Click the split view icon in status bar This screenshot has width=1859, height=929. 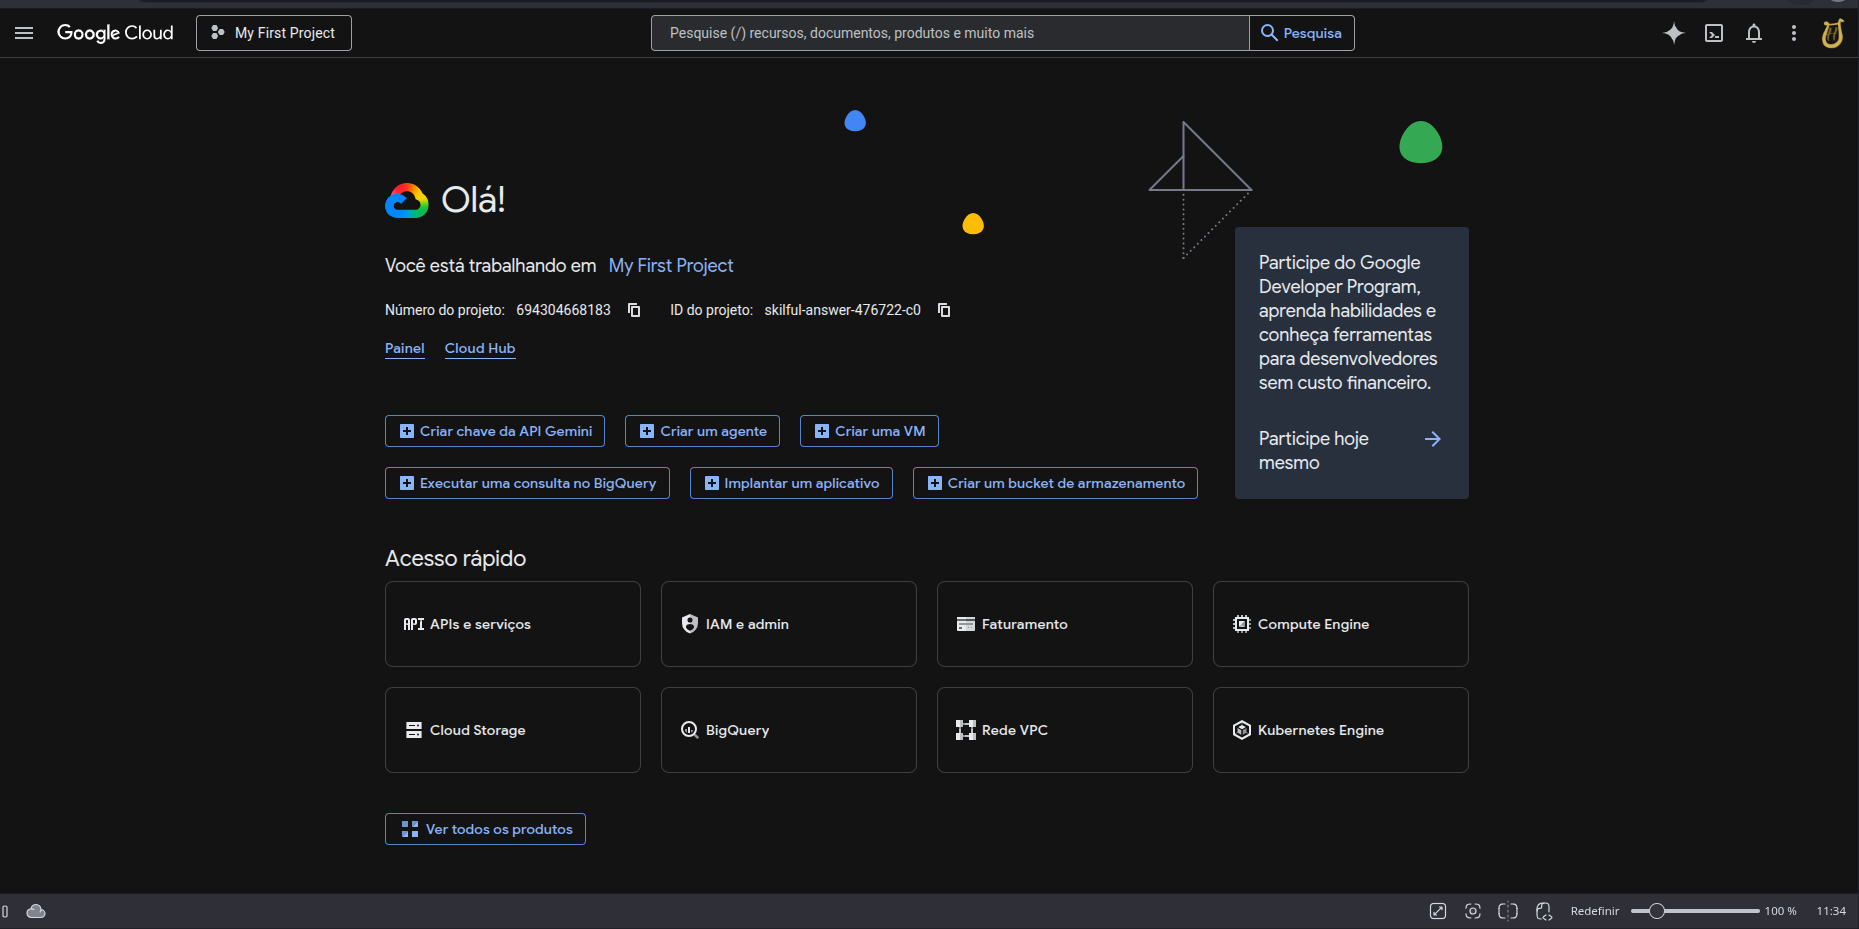[x=1508, y=911]
